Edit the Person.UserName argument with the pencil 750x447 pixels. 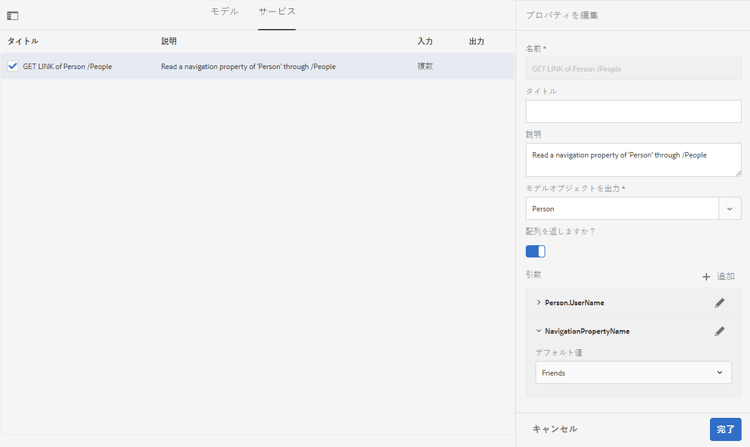719,303
